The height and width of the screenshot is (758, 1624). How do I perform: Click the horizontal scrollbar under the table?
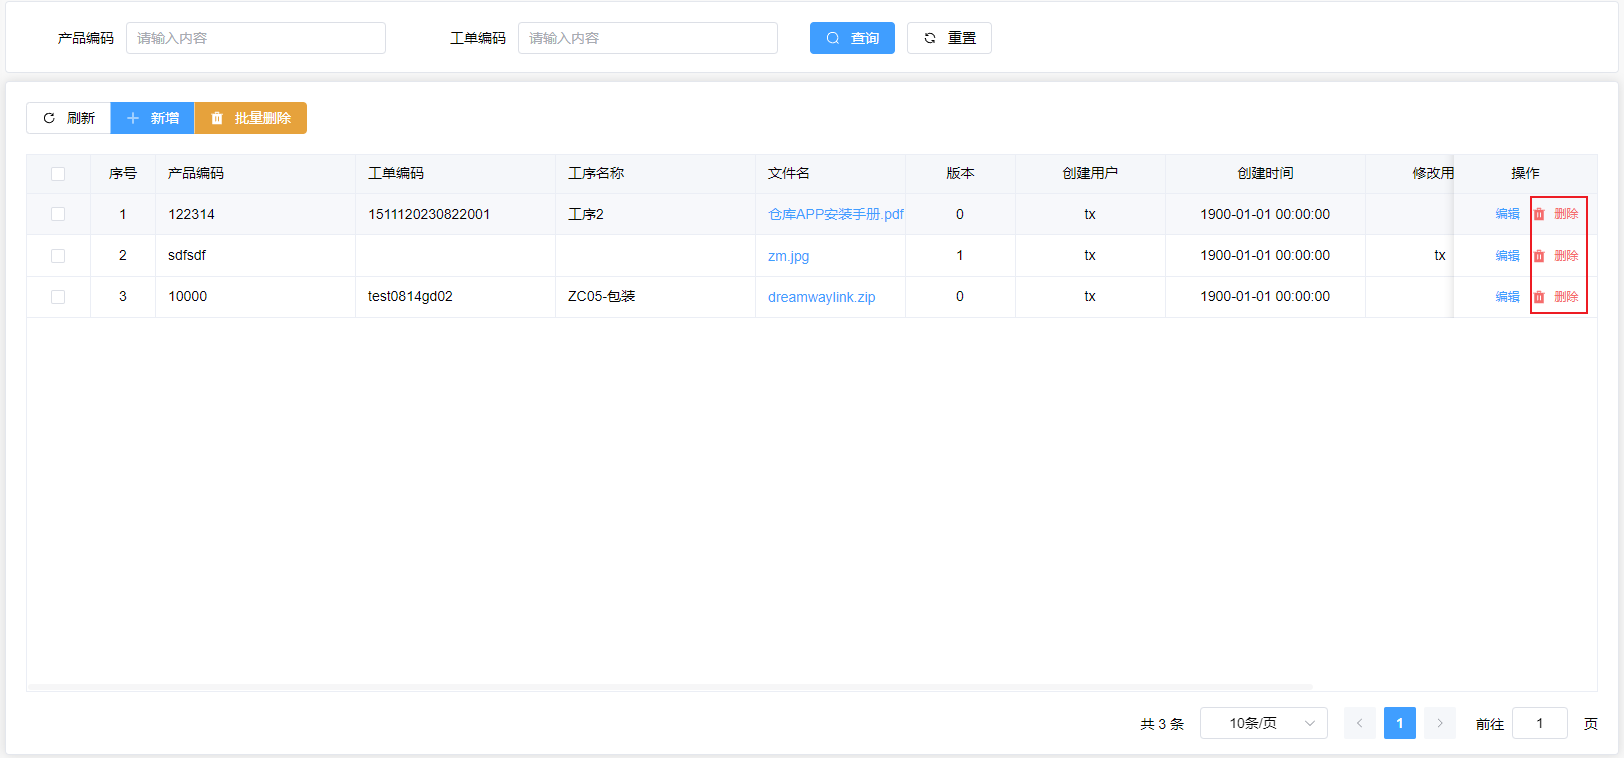670,687
